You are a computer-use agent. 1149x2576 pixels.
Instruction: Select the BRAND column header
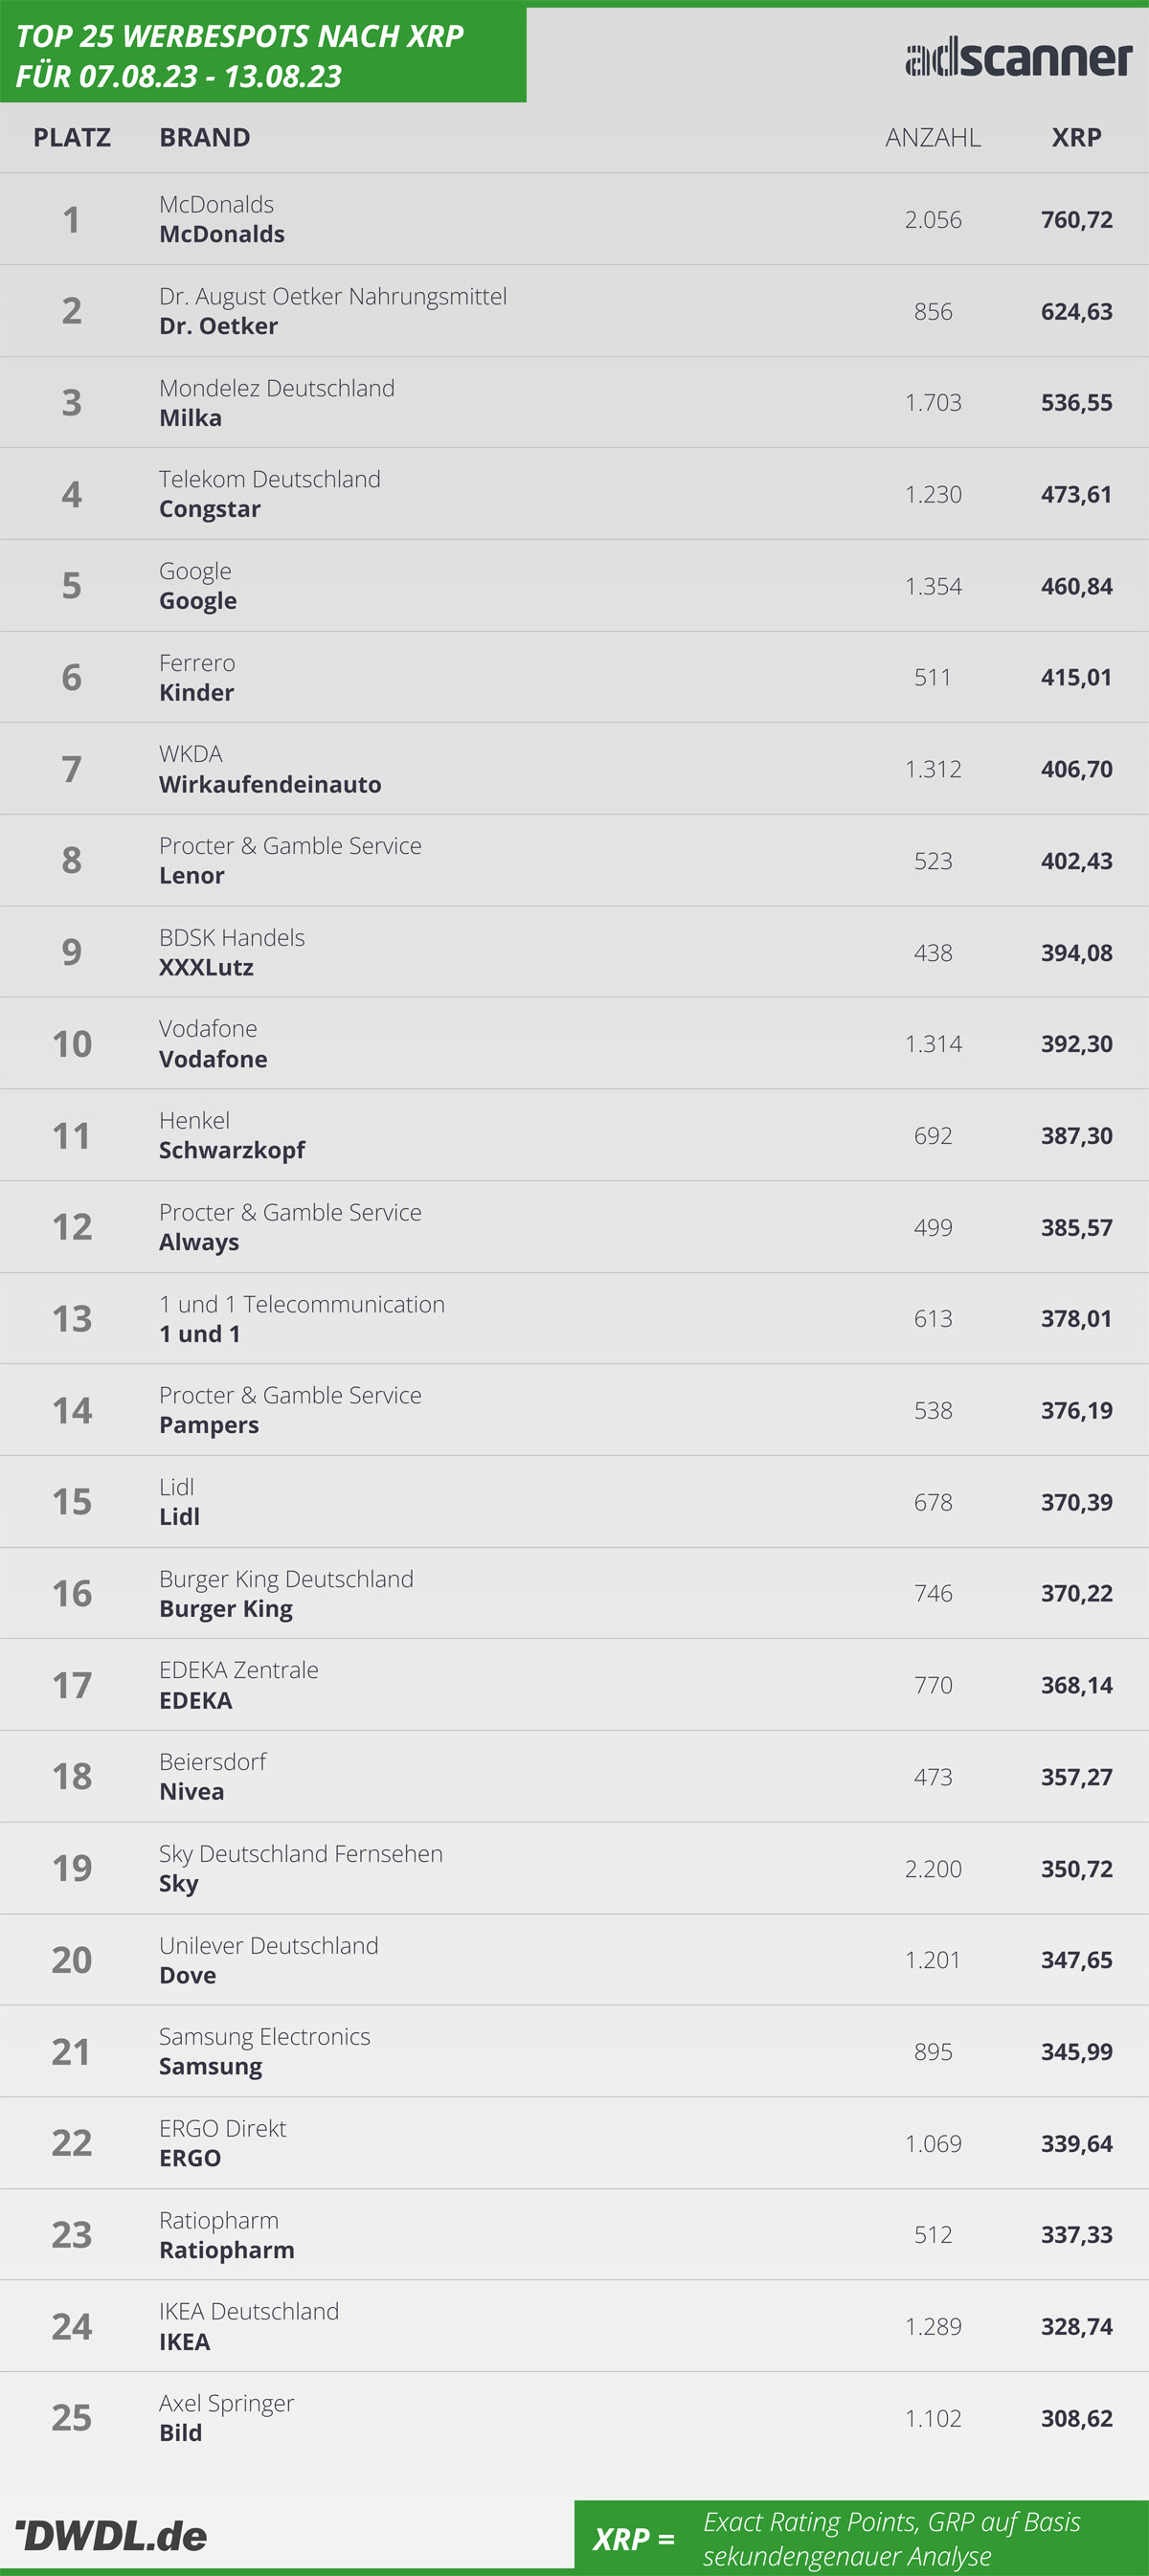205,137
